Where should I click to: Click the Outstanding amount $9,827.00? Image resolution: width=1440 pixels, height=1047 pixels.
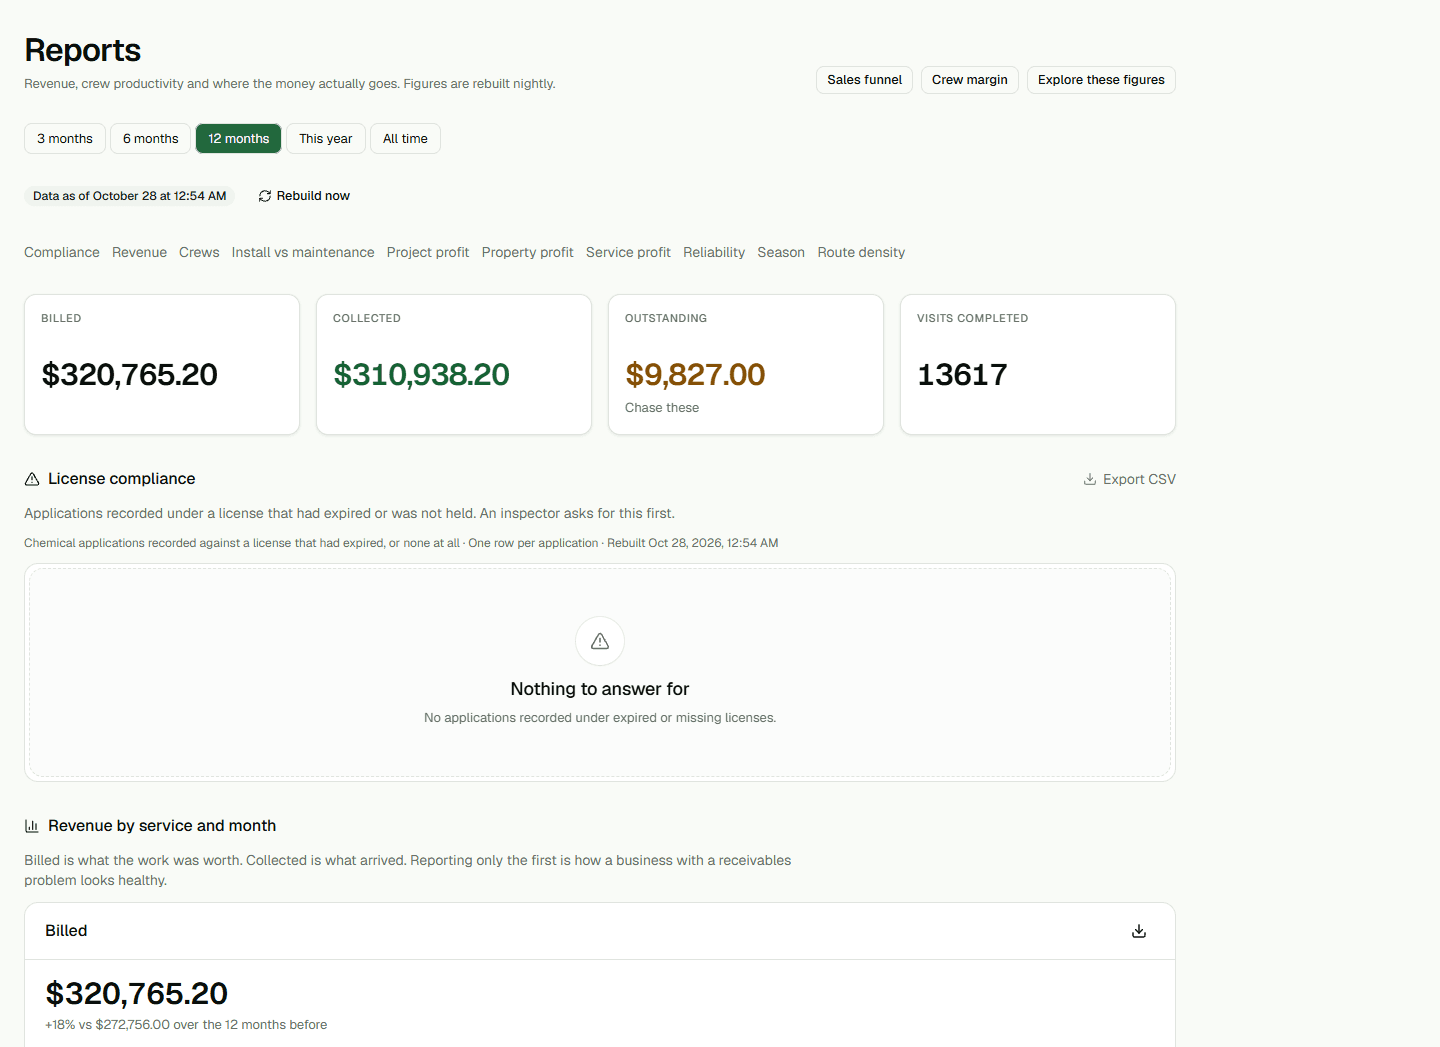(695, 375)
